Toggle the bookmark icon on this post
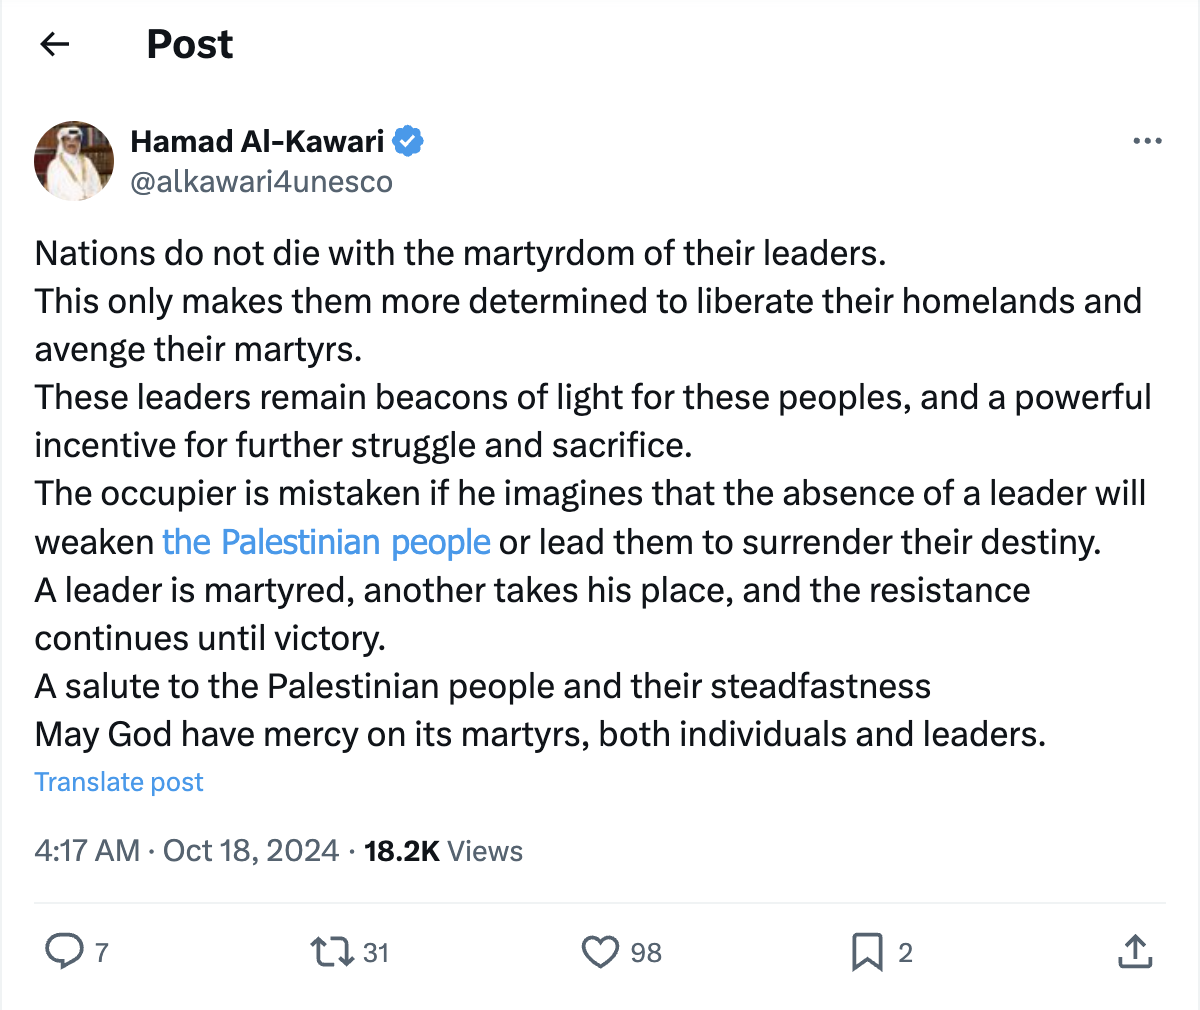This screenshot has height=1010, width=1200. click(867, 951)
